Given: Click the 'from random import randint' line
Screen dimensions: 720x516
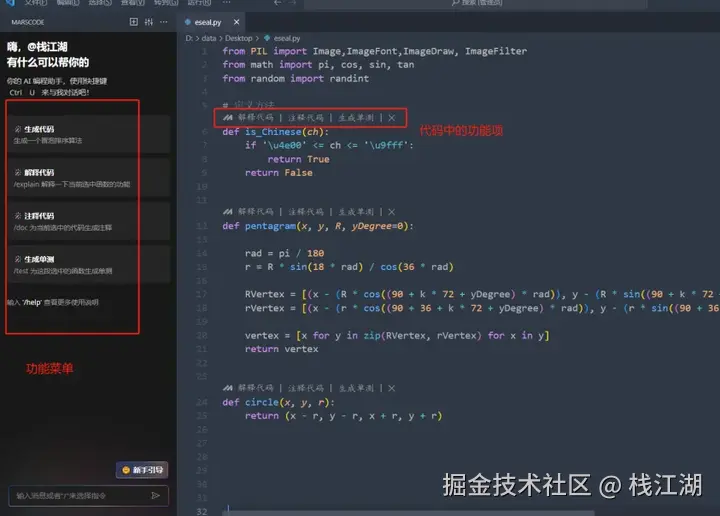Looking at the screenshot, I should pos(295,79).
